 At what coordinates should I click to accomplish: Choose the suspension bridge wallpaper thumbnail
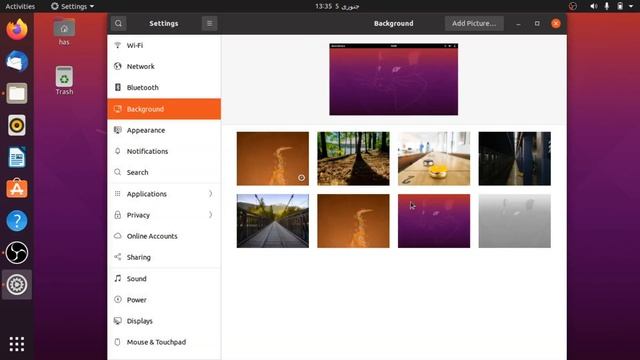[273, 221]
